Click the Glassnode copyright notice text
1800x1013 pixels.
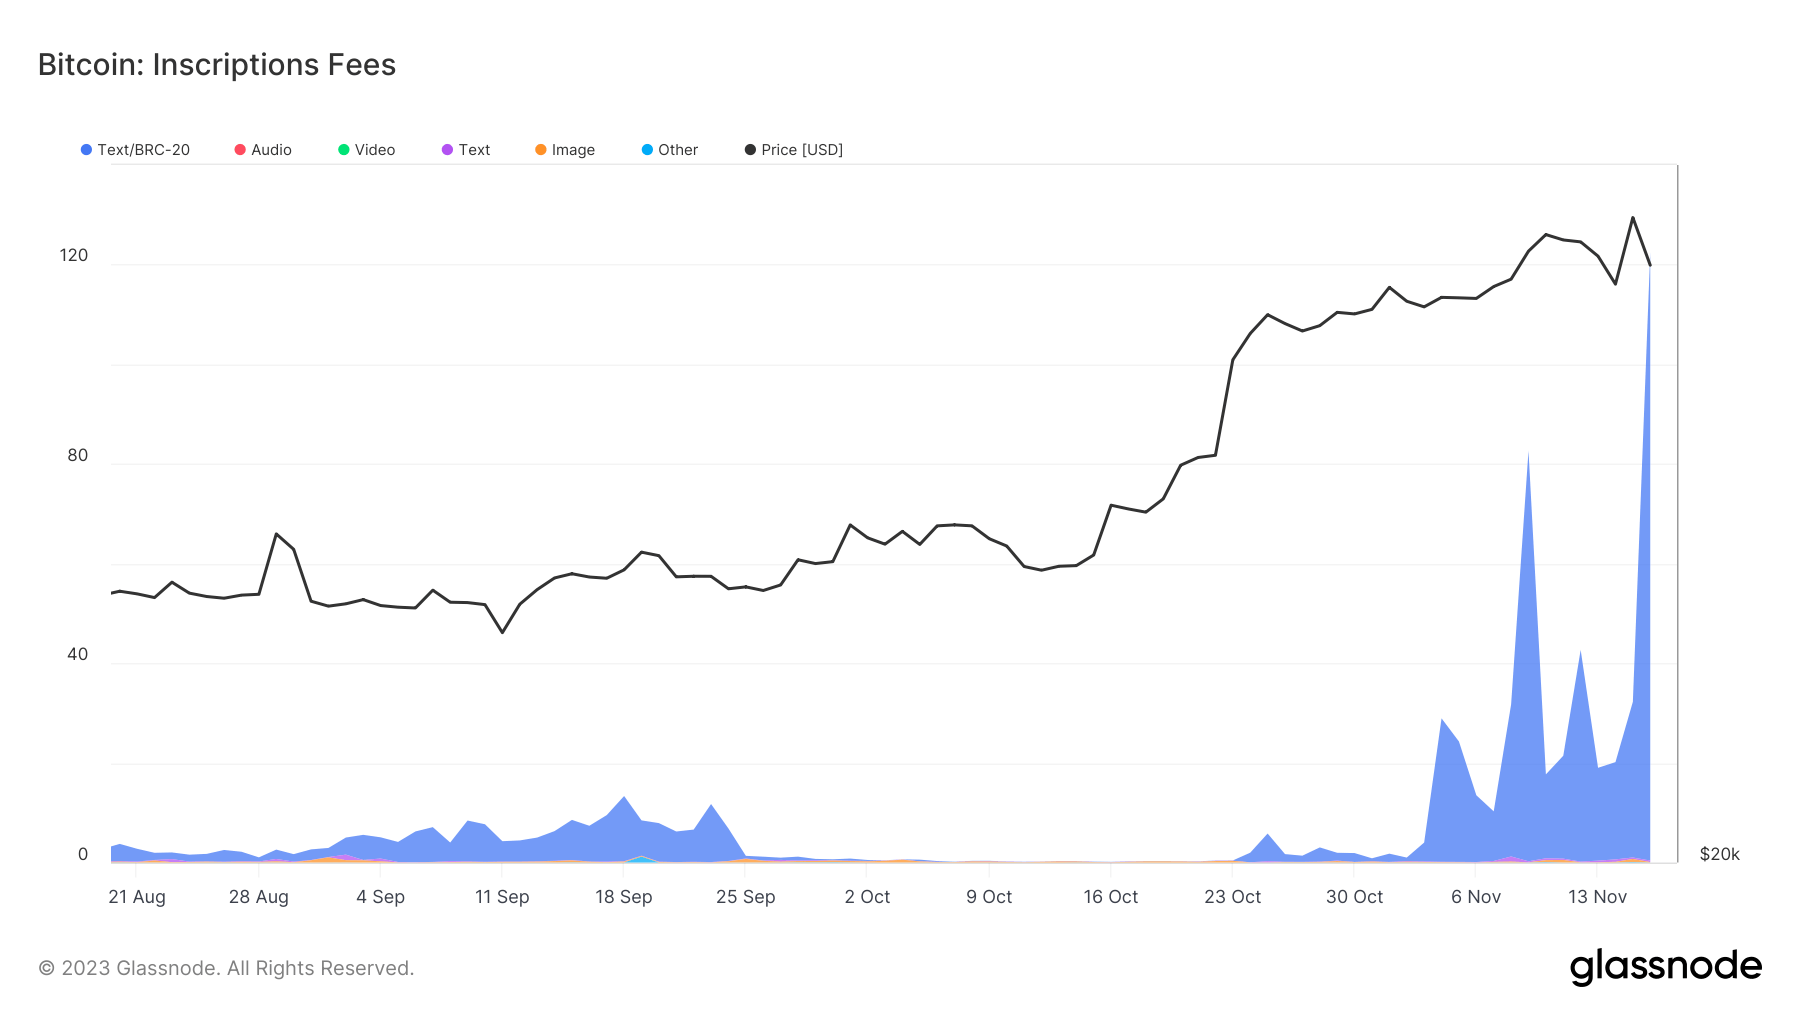[x=226, y=968]
